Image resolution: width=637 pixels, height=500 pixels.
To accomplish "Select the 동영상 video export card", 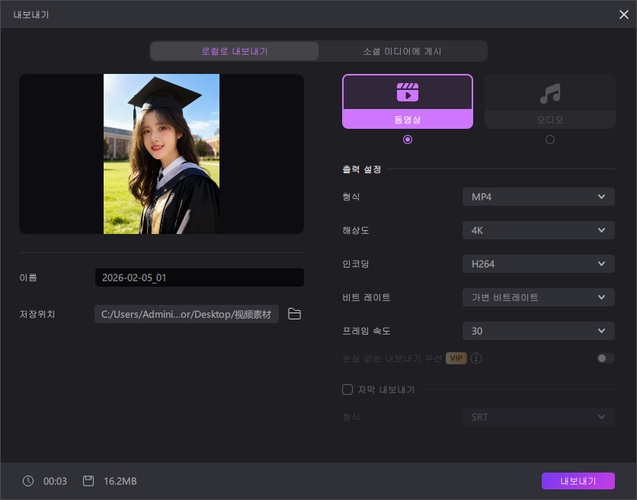I will 407,102.
